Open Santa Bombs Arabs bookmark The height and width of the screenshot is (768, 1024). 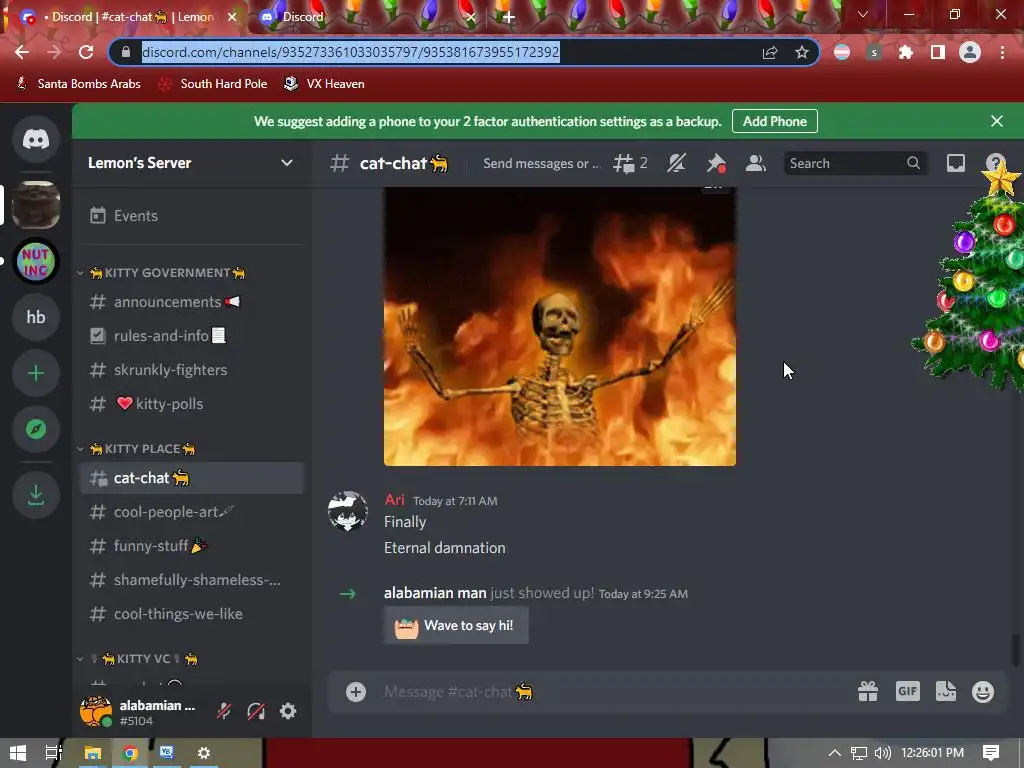[x=78, y=84]
